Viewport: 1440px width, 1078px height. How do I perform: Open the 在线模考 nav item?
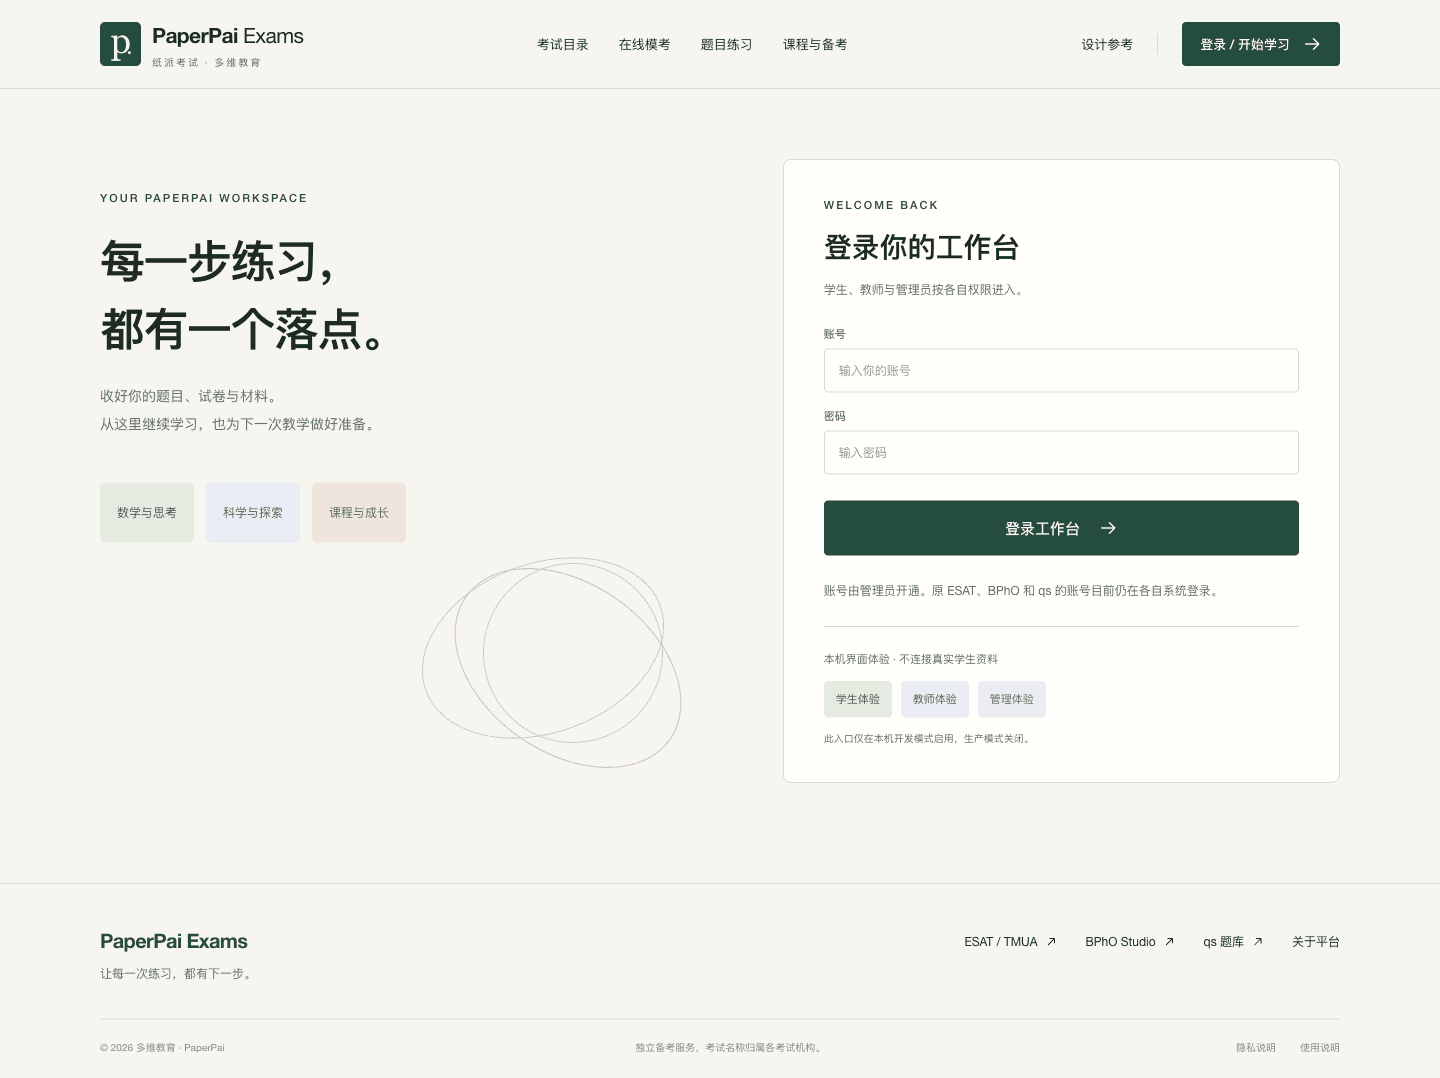pos(644,44)
